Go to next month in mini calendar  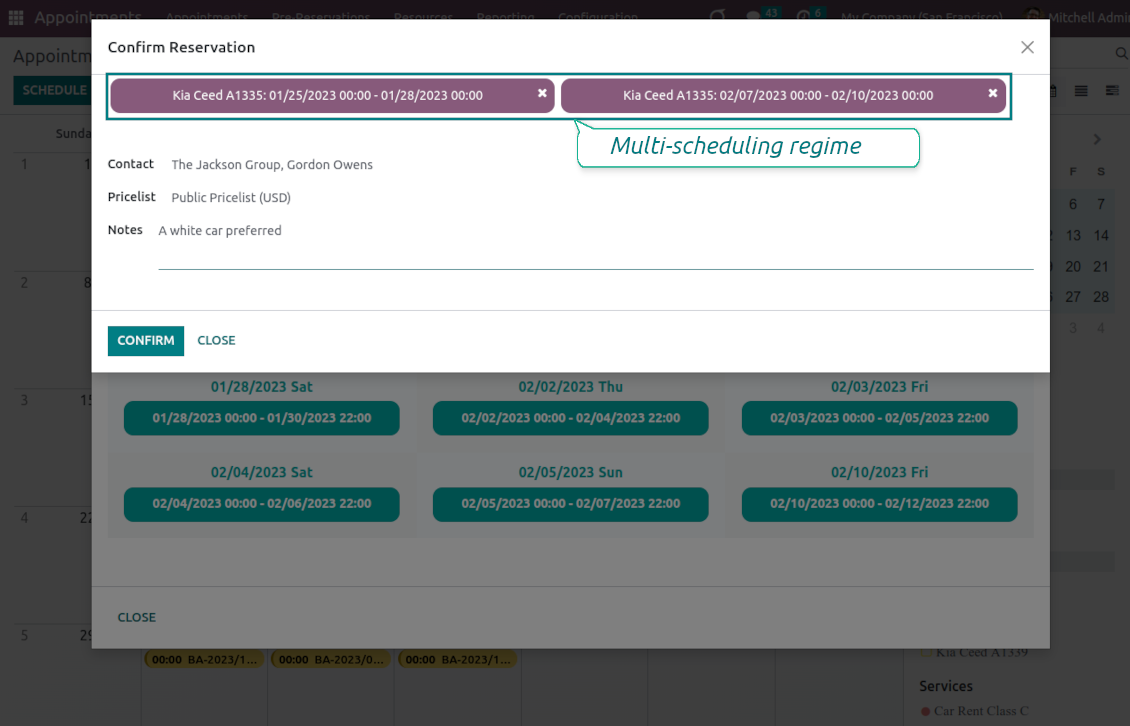click(1097, 140)
